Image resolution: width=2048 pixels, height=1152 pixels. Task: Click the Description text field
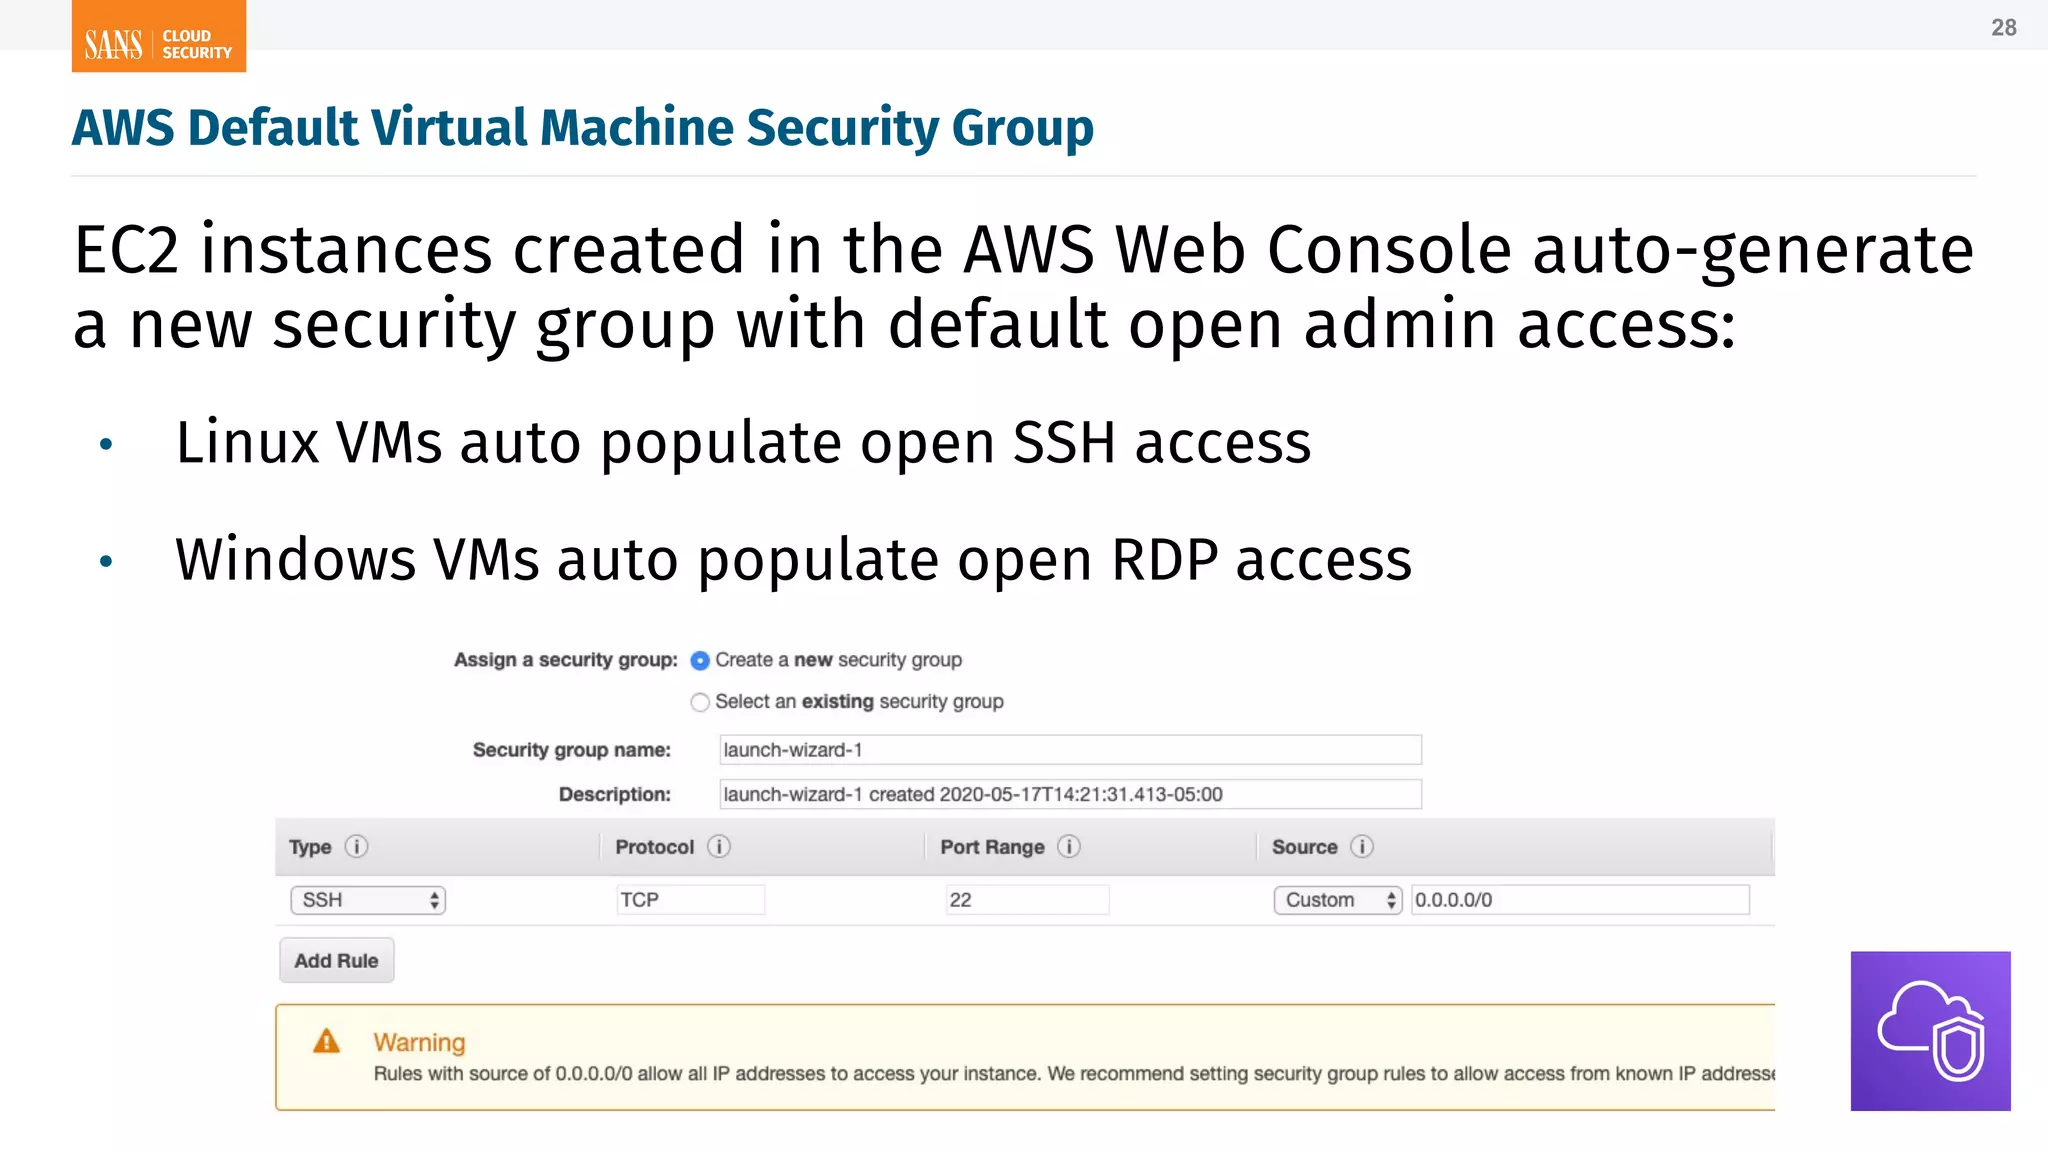click(1070, 795)
